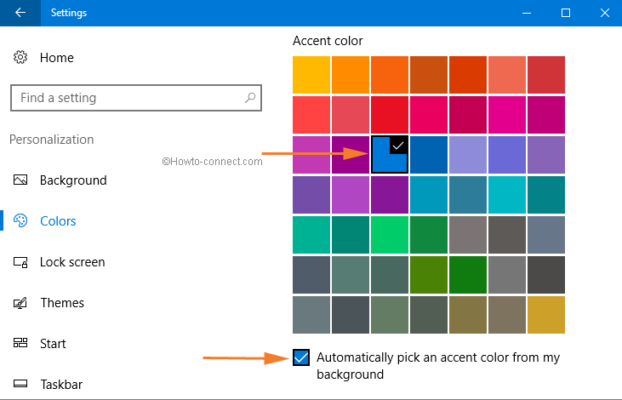Choose the salmon swatch in top row
The width and height of the screenshot is (622, 400).
[507, 75]
